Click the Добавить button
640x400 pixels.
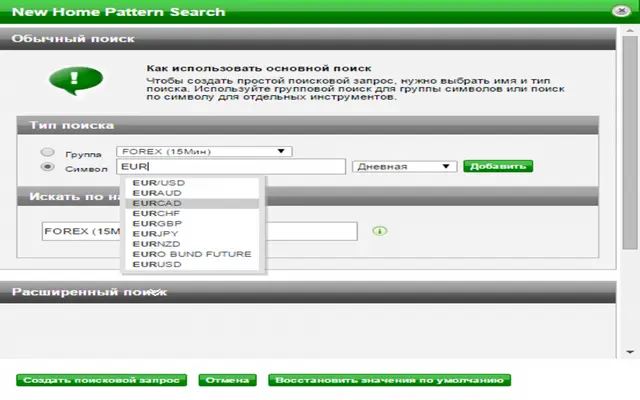pyautogui.click(x=498, y=166)
